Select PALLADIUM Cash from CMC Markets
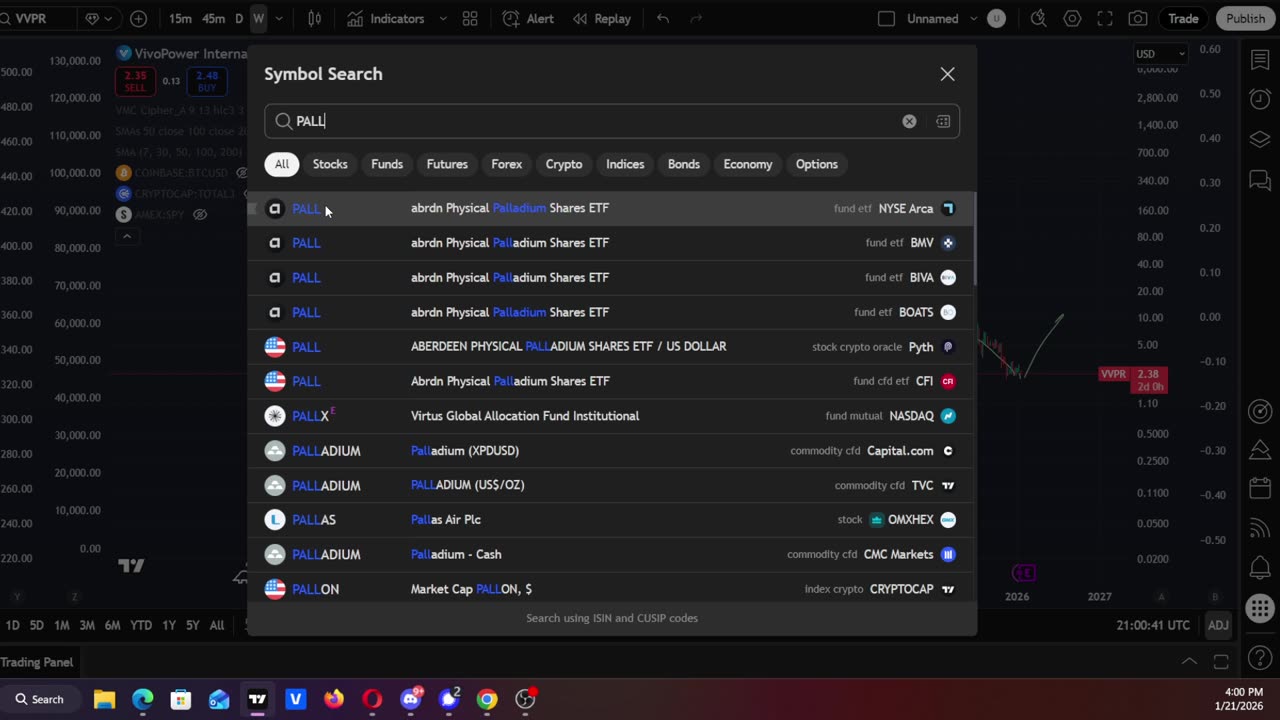The image size is (1280, 720). [x=611, y=554]
